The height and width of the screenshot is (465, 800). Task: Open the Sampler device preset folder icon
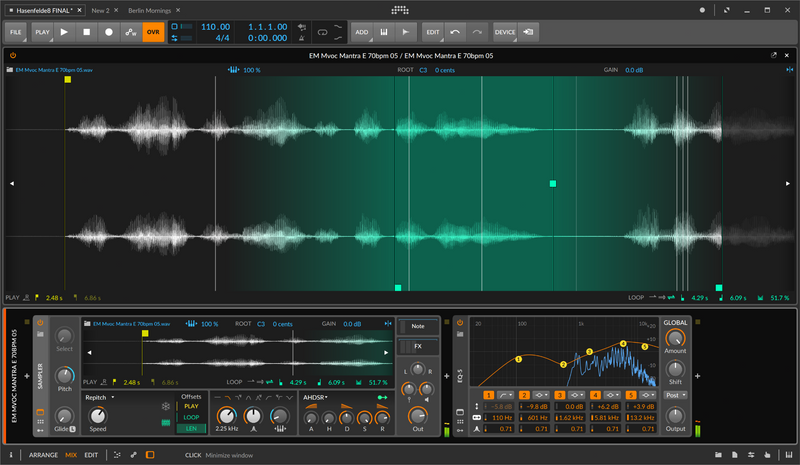pos(40,334)
